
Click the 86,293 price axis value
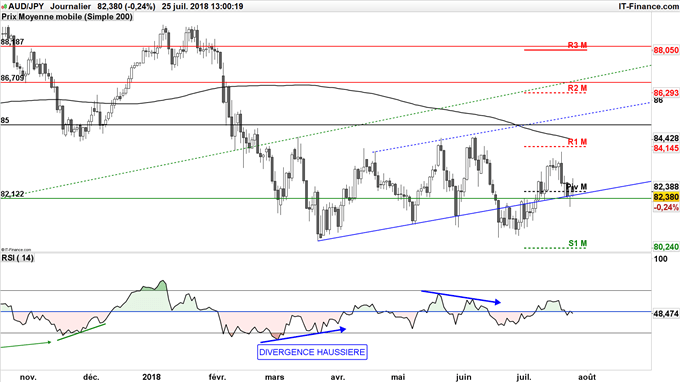tap(666, 93)
